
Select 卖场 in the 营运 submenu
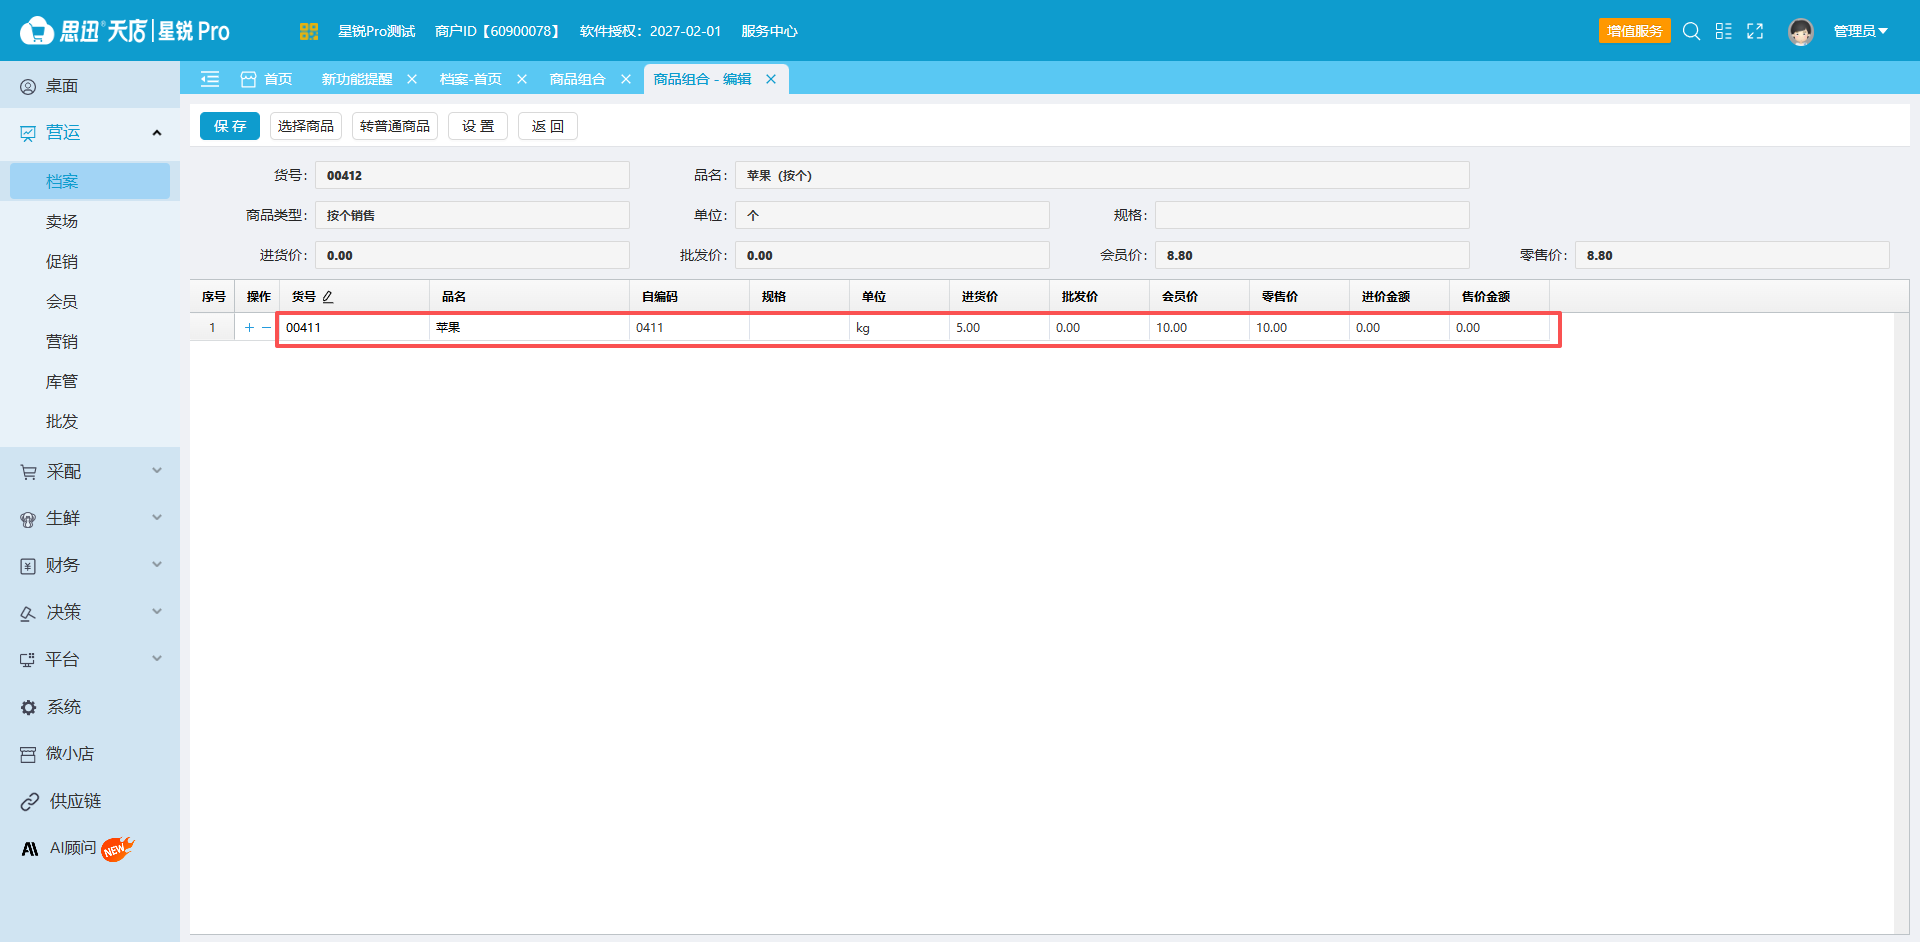click(x=62, y=221)
